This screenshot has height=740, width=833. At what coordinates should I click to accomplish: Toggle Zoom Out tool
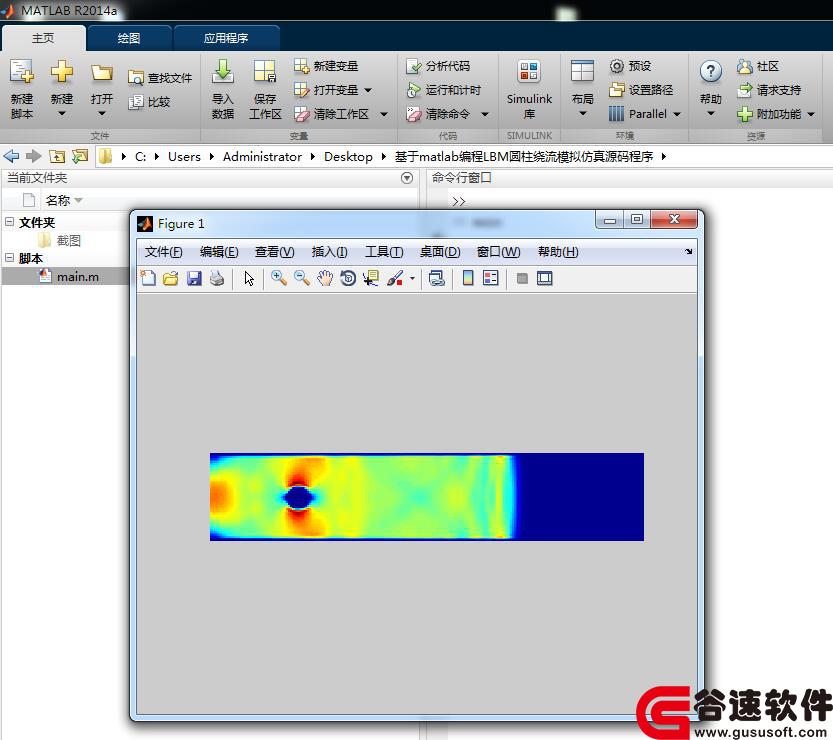pos(302,278)
